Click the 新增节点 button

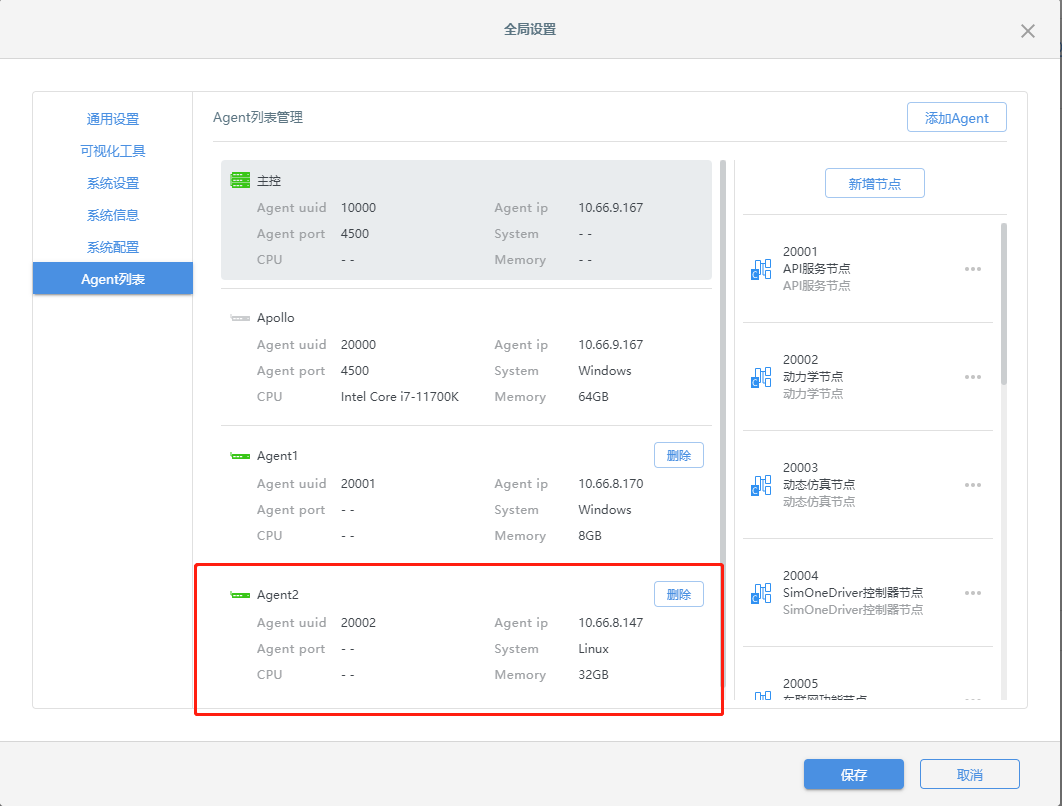coord(874,183)
